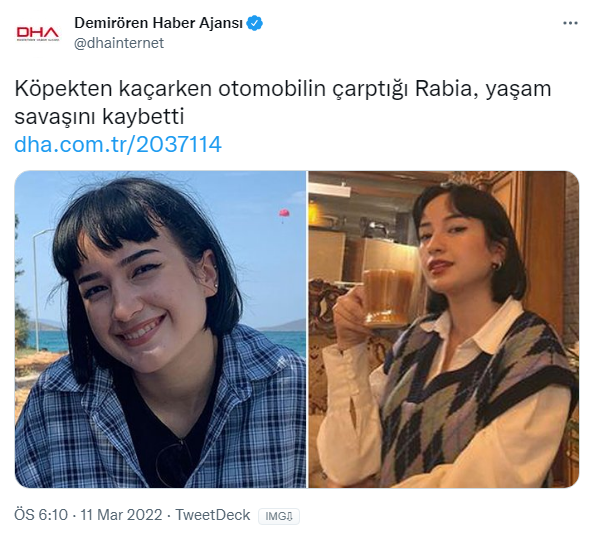The image size is (590, 535).
Task: Click the IMG download badge
Action: pyautogui.click(x=279, y=516)
